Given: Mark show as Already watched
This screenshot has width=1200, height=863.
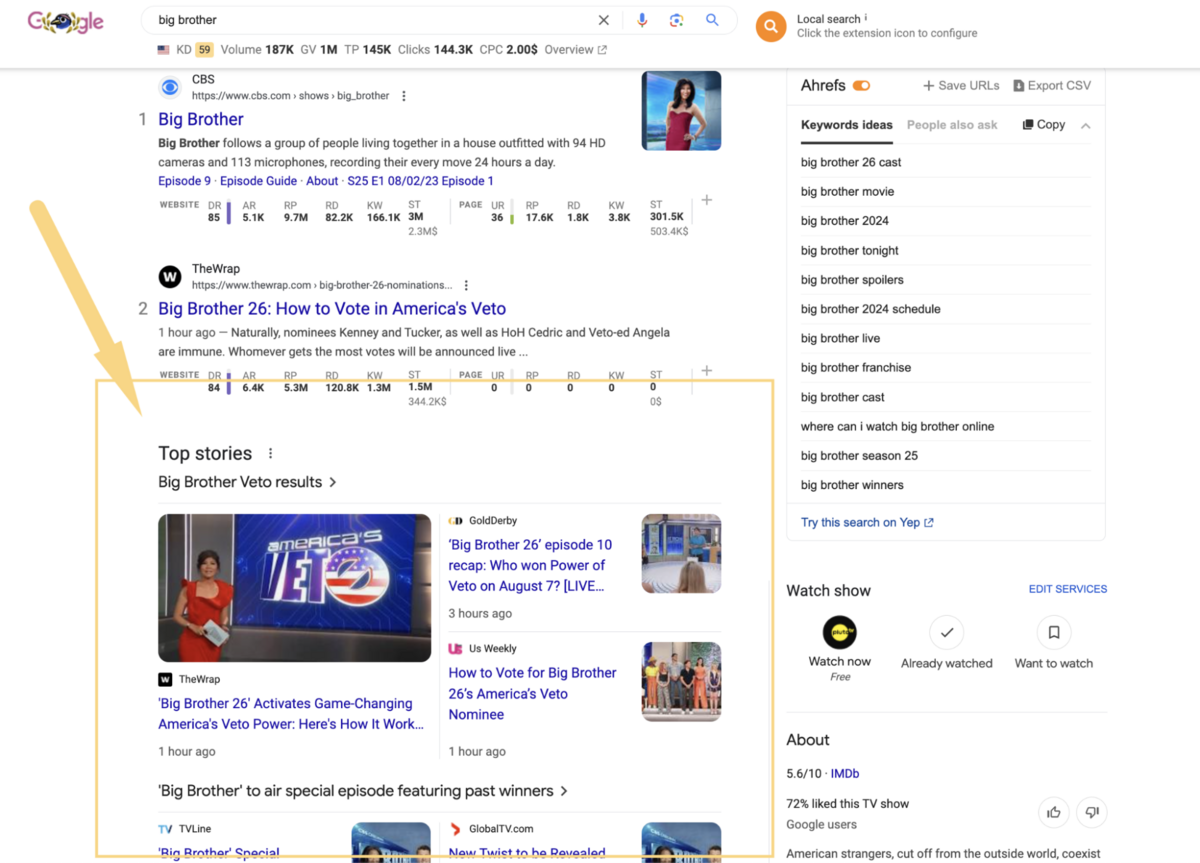Looking at the screenshot, I should point(946,632).
